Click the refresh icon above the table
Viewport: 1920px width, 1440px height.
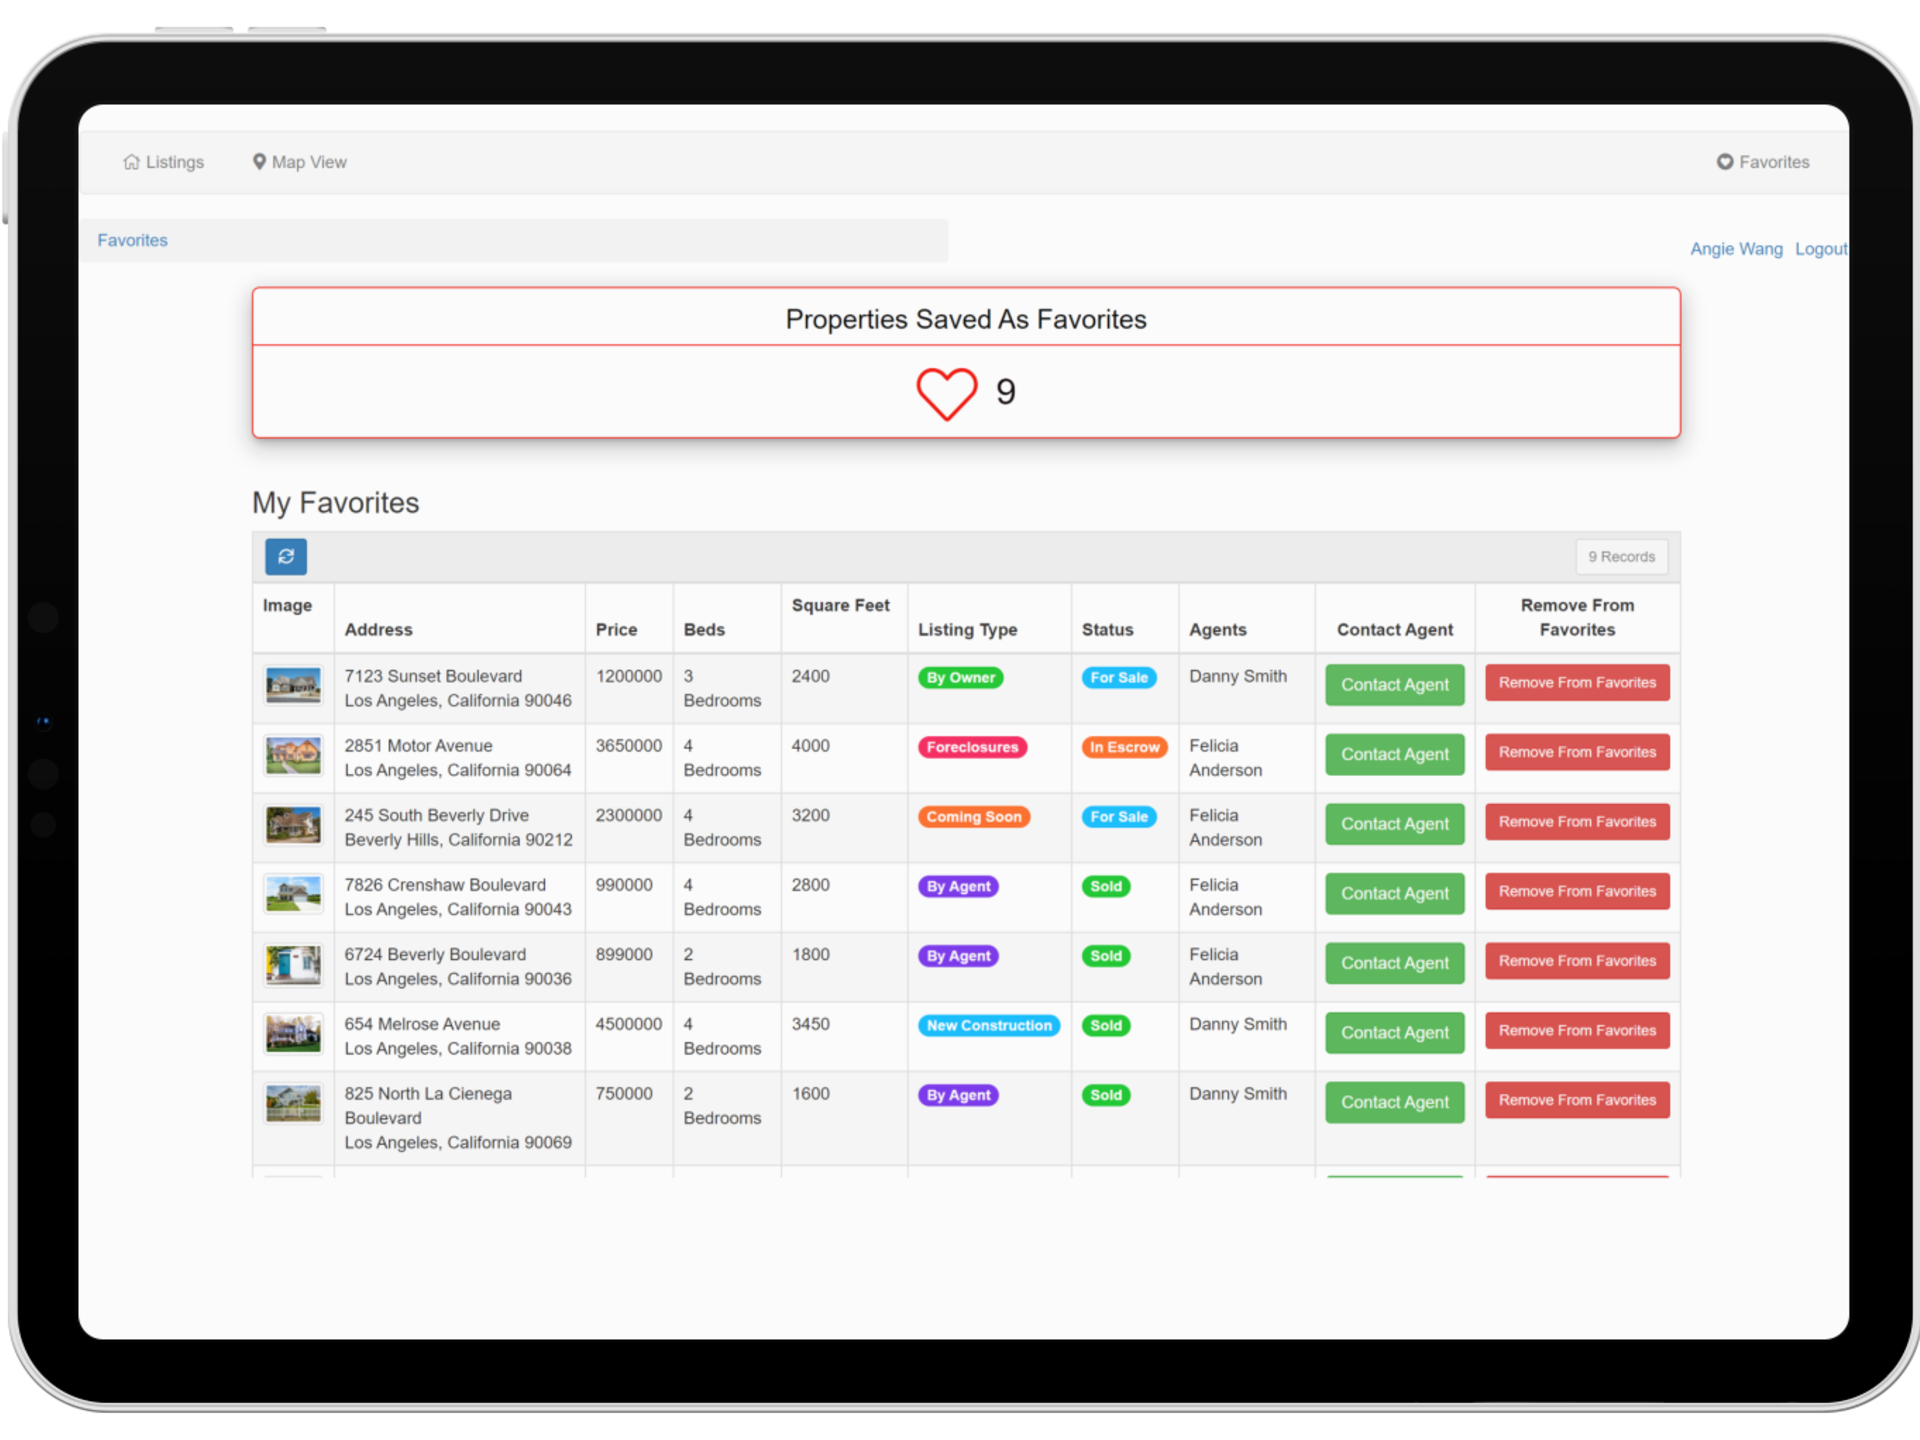click(x=286, y=557)
